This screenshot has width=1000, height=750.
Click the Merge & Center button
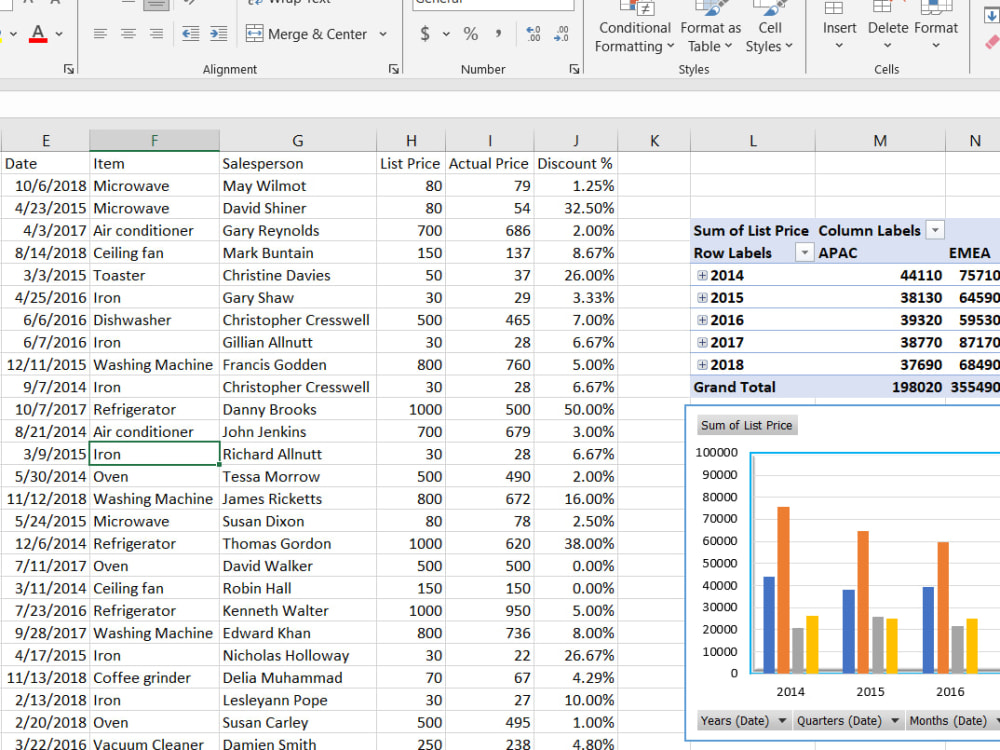pyautogui.click(x=307, y=34)
